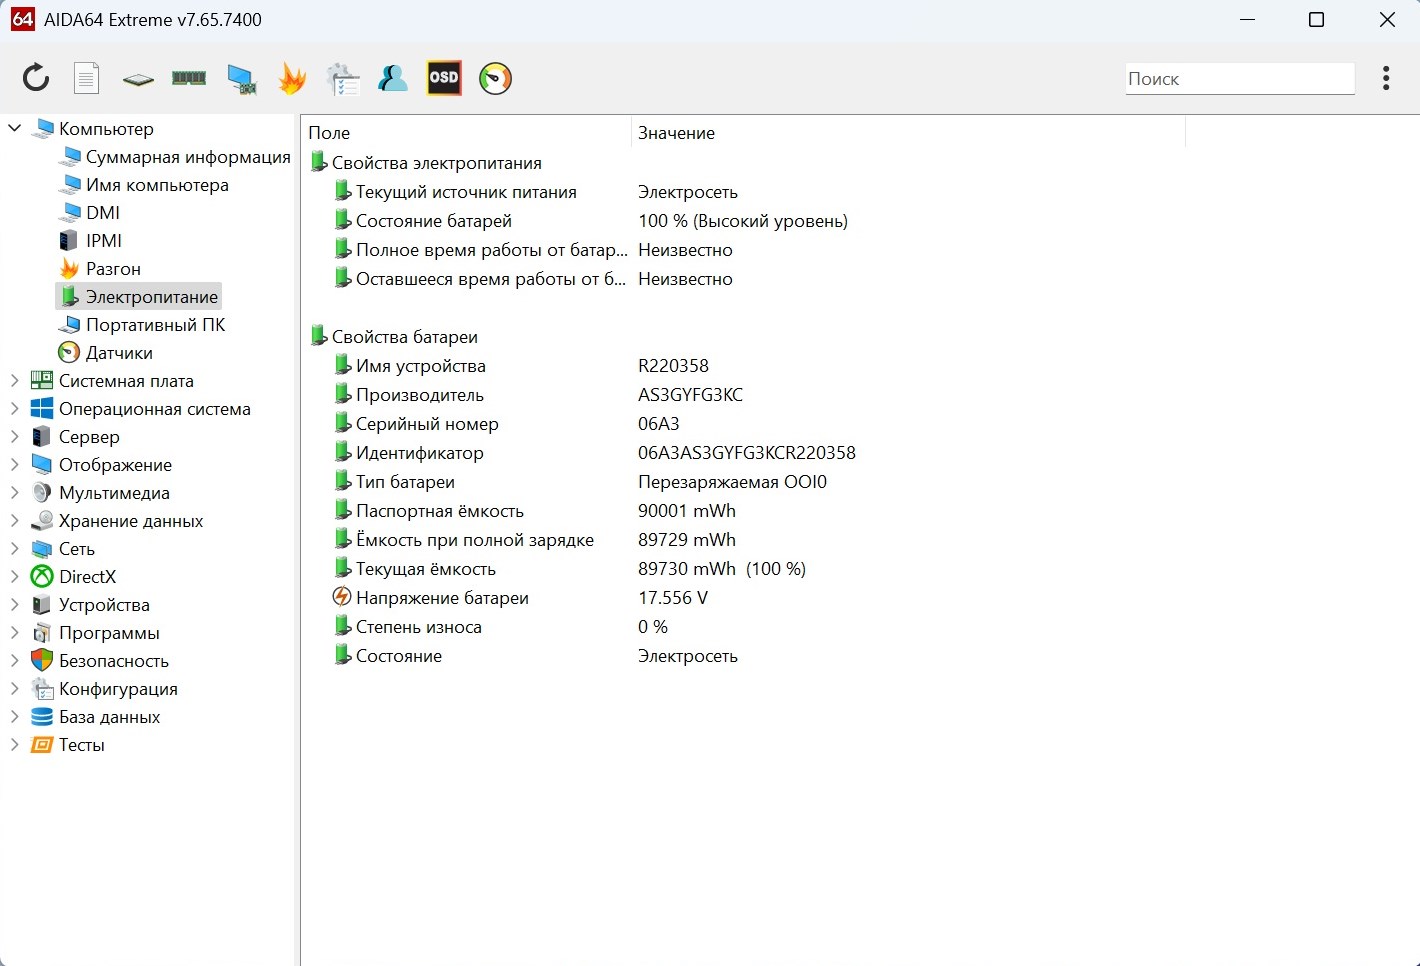
Task: Expand the Хранение данных node
Action: 15,520
